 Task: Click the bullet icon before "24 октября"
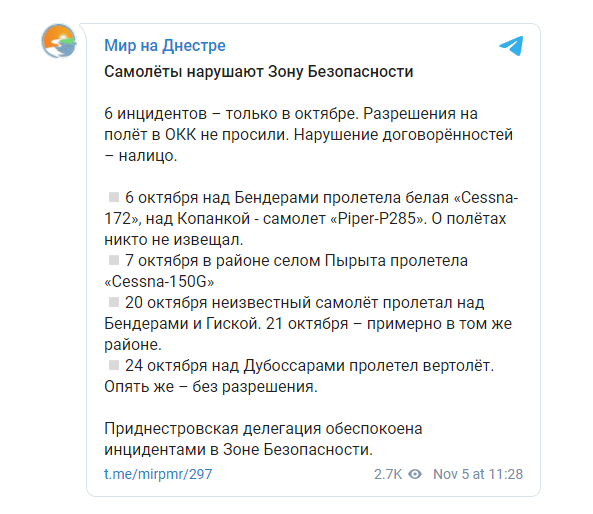tap(113, 365)
